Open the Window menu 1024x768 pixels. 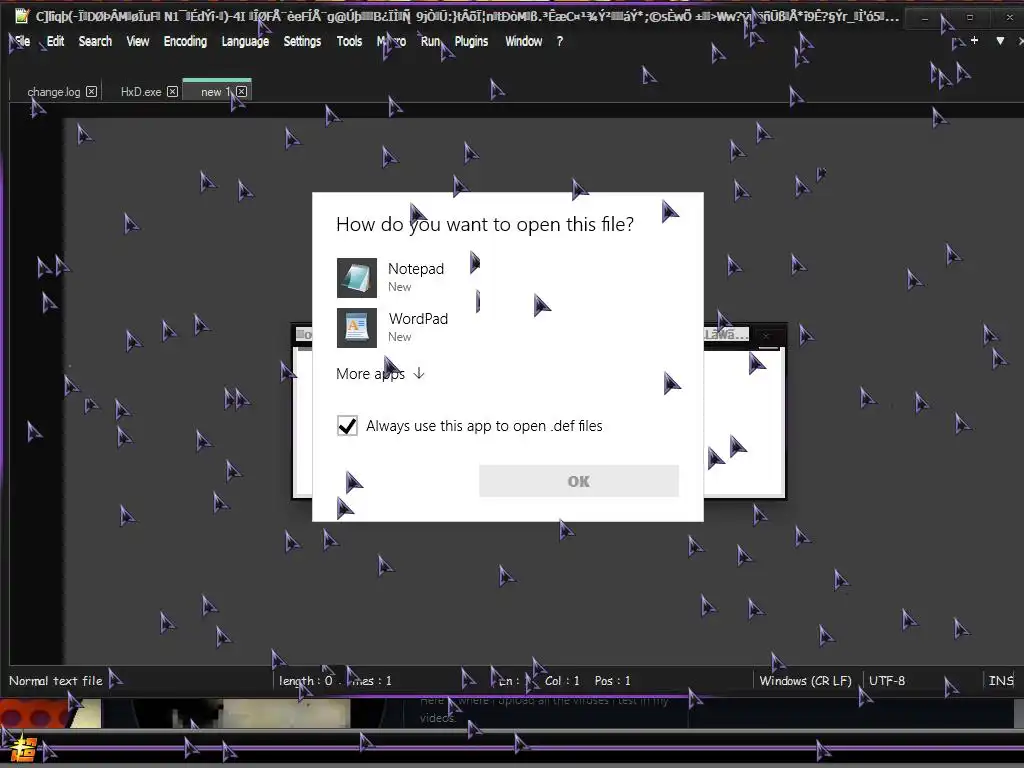[524, 41]
